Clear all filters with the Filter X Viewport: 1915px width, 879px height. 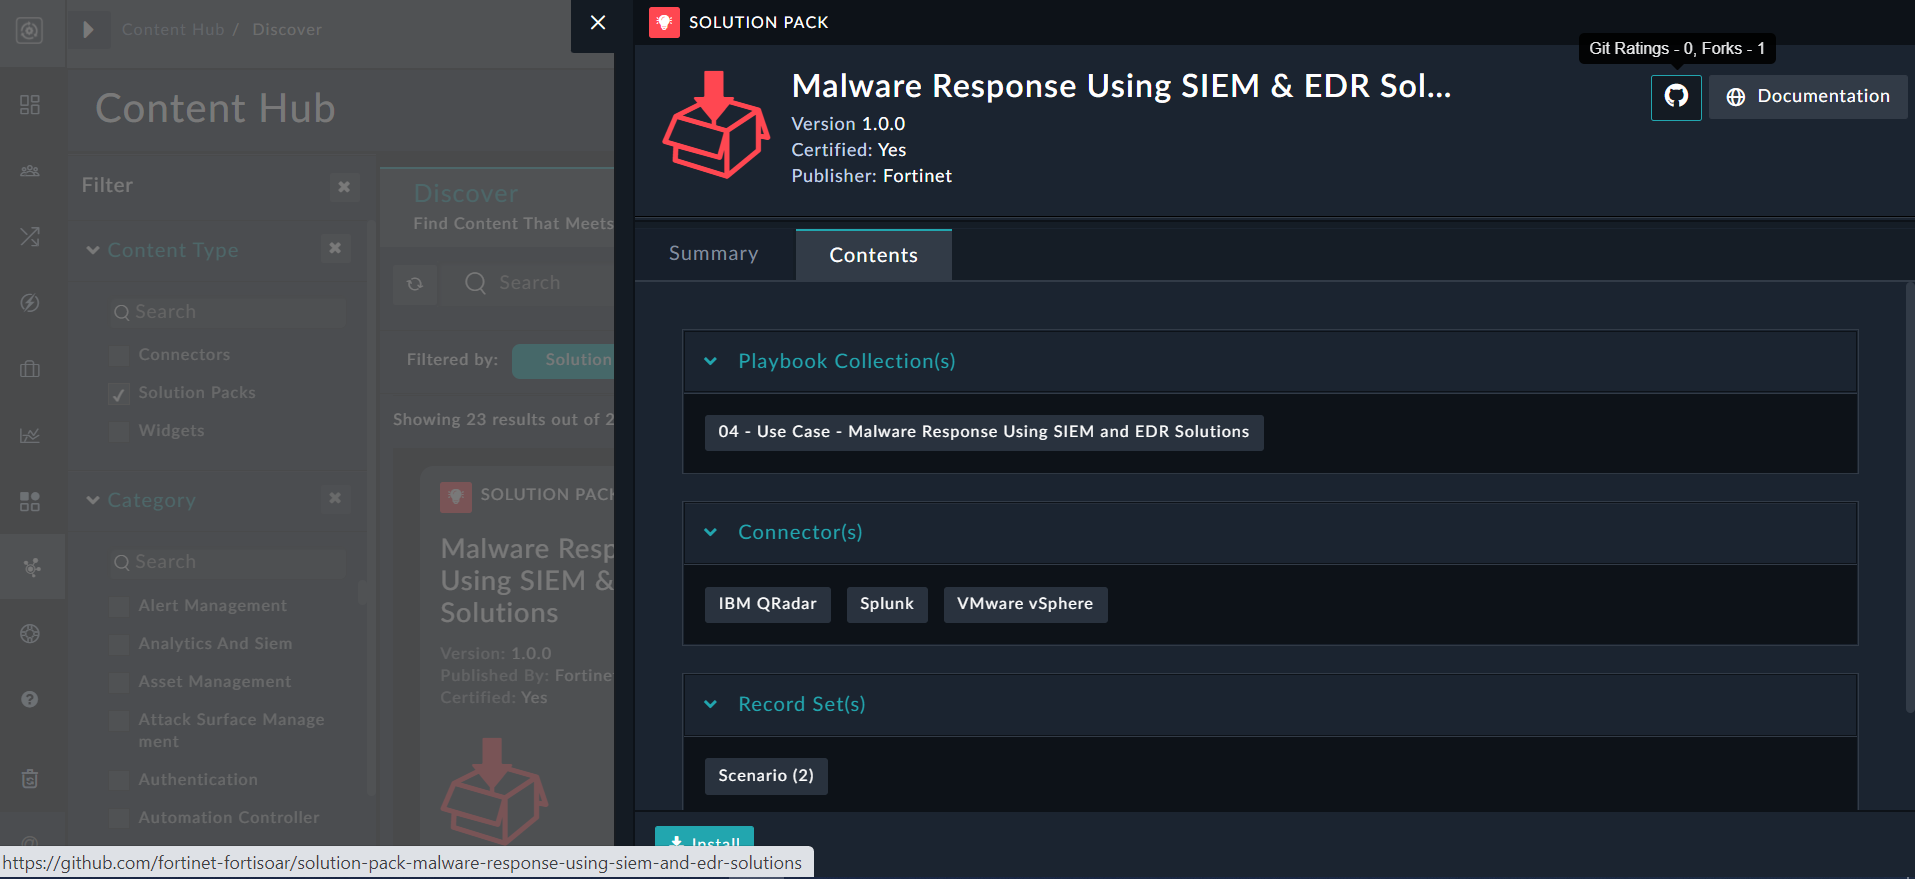coord(344,186)
